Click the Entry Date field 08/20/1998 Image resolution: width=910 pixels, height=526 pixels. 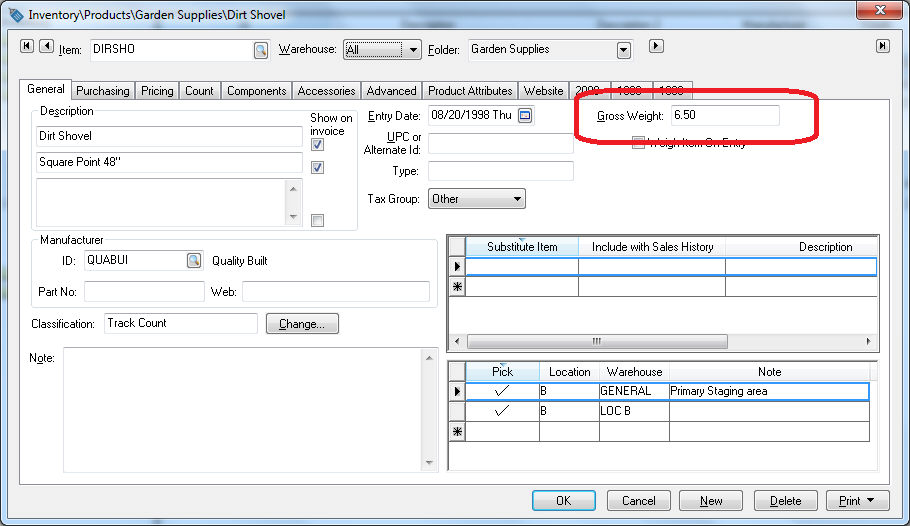[472, 115]
